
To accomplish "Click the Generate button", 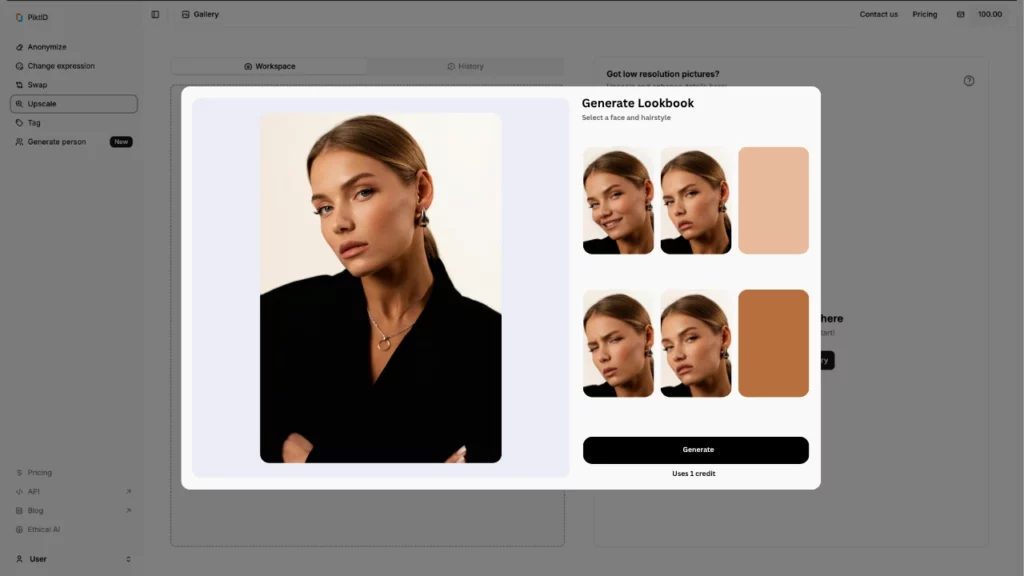I will pyautogui.click(x=696, y=449).
